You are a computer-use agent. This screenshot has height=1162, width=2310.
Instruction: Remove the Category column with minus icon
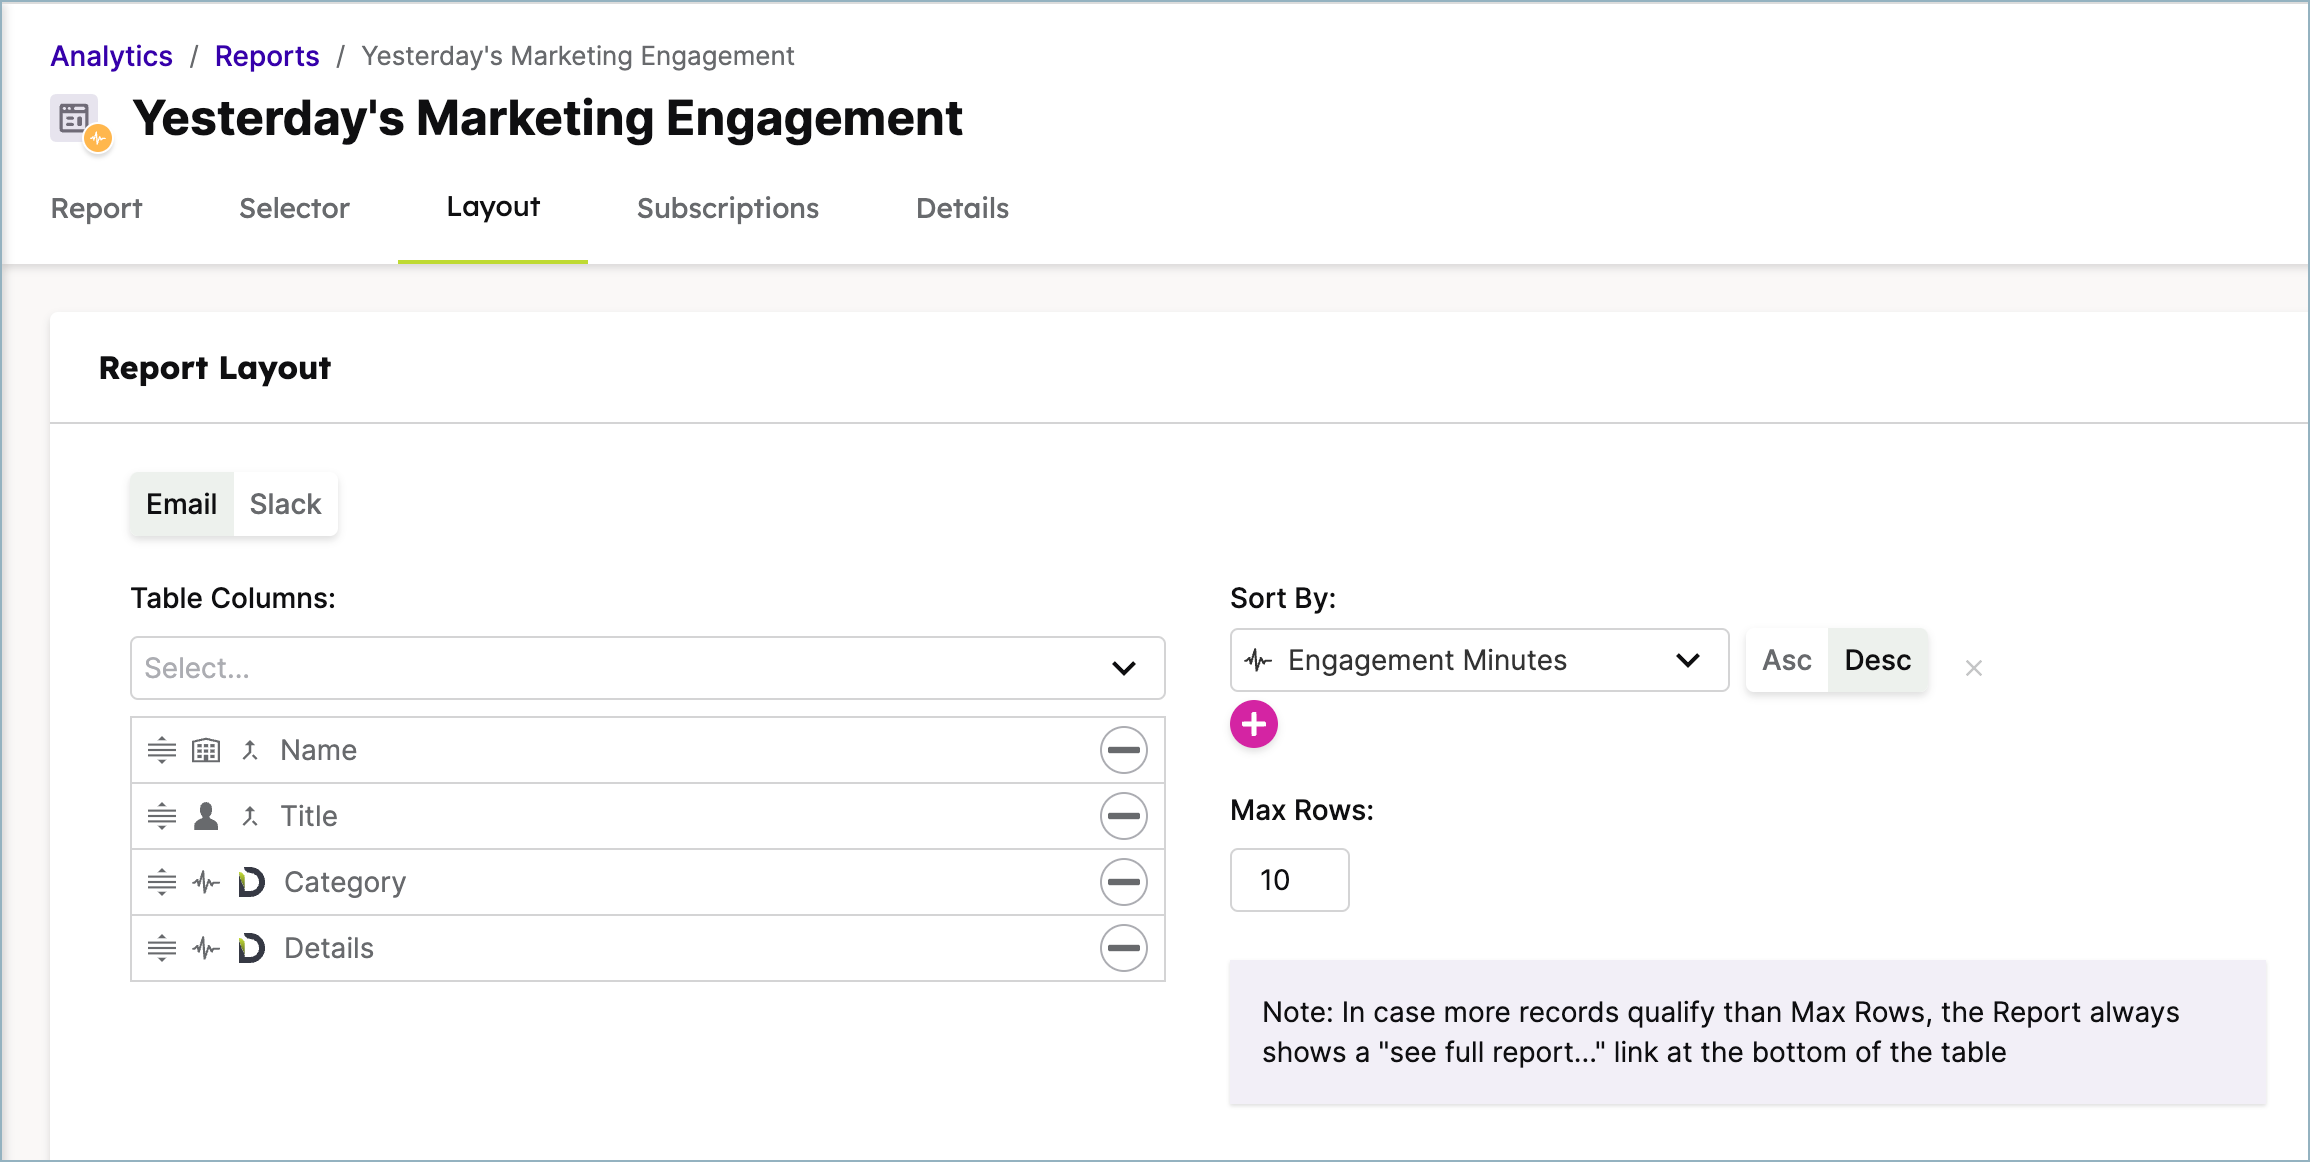click(1123, 882)
